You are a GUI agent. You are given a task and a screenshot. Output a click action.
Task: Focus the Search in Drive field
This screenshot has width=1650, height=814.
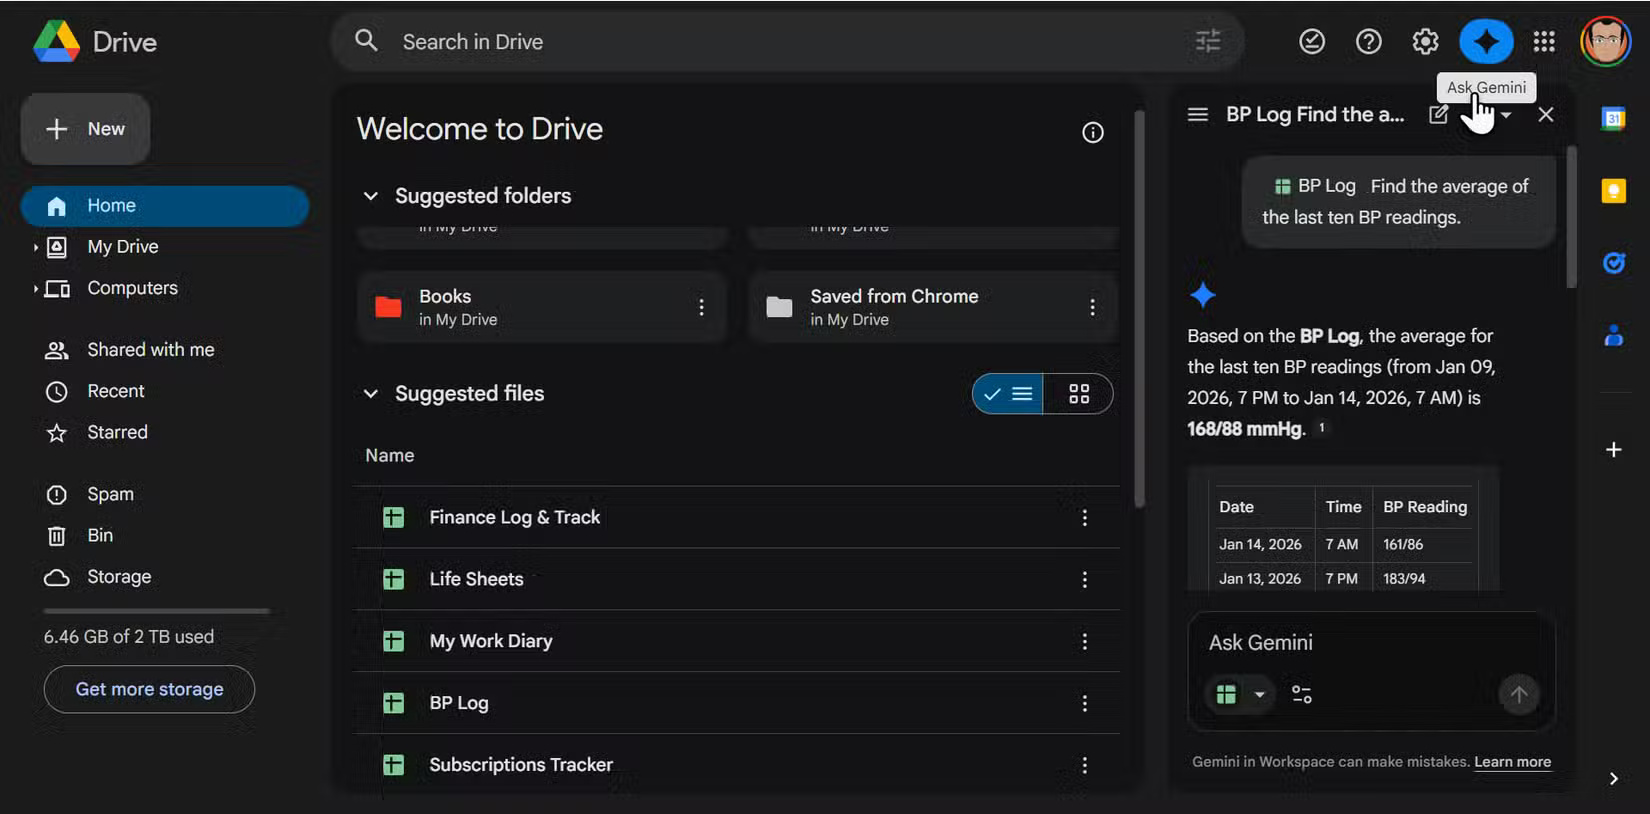(788, 42)
